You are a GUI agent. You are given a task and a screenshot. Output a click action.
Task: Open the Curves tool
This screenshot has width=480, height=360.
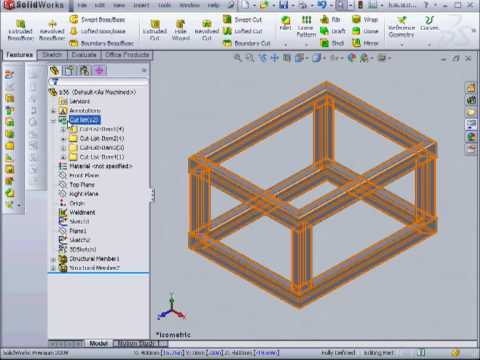coord(429,23)
